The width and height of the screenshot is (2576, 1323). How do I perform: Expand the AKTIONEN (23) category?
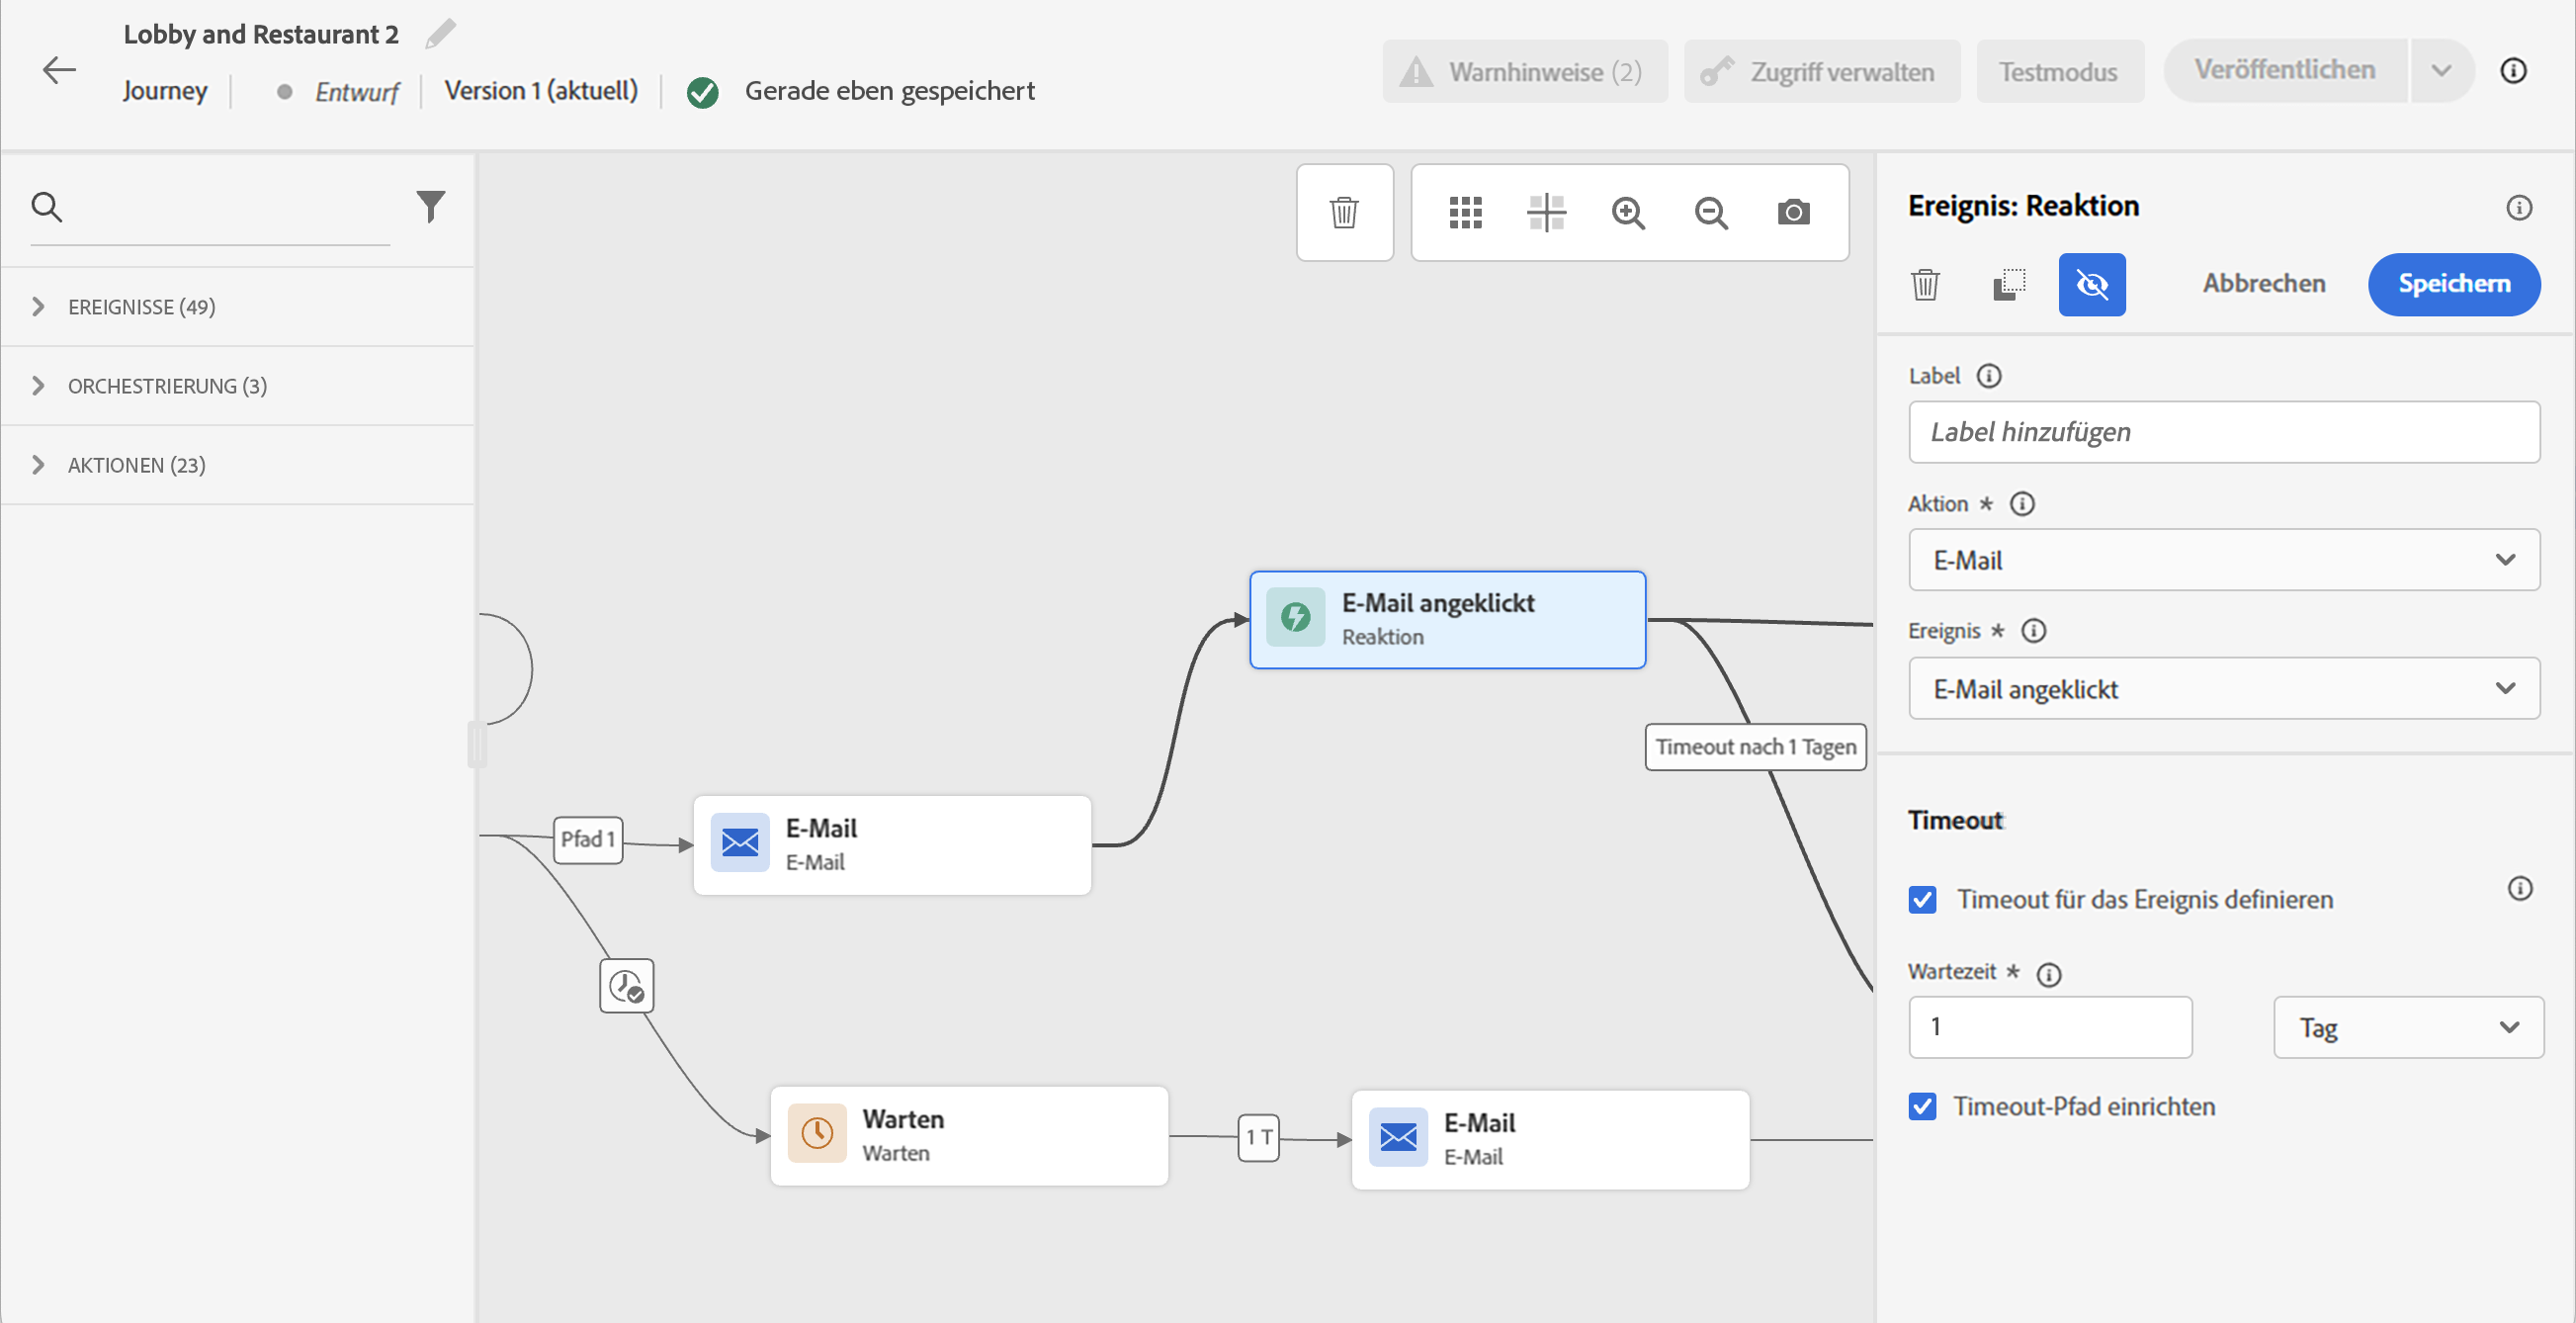[136, 465]
